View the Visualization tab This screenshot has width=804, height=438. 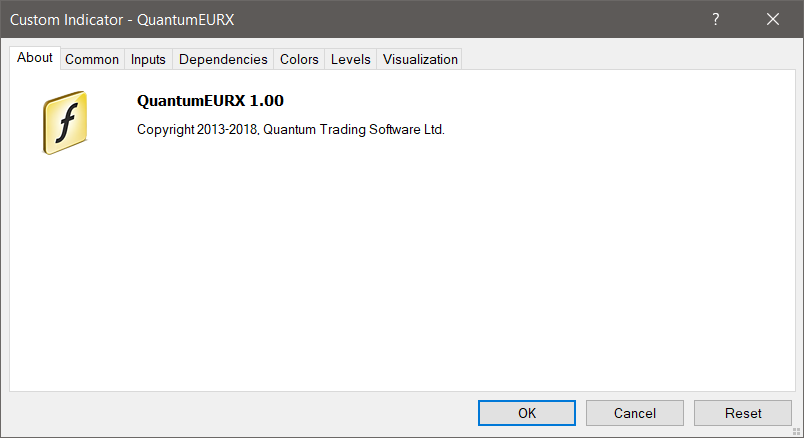[x=420, y=59]
